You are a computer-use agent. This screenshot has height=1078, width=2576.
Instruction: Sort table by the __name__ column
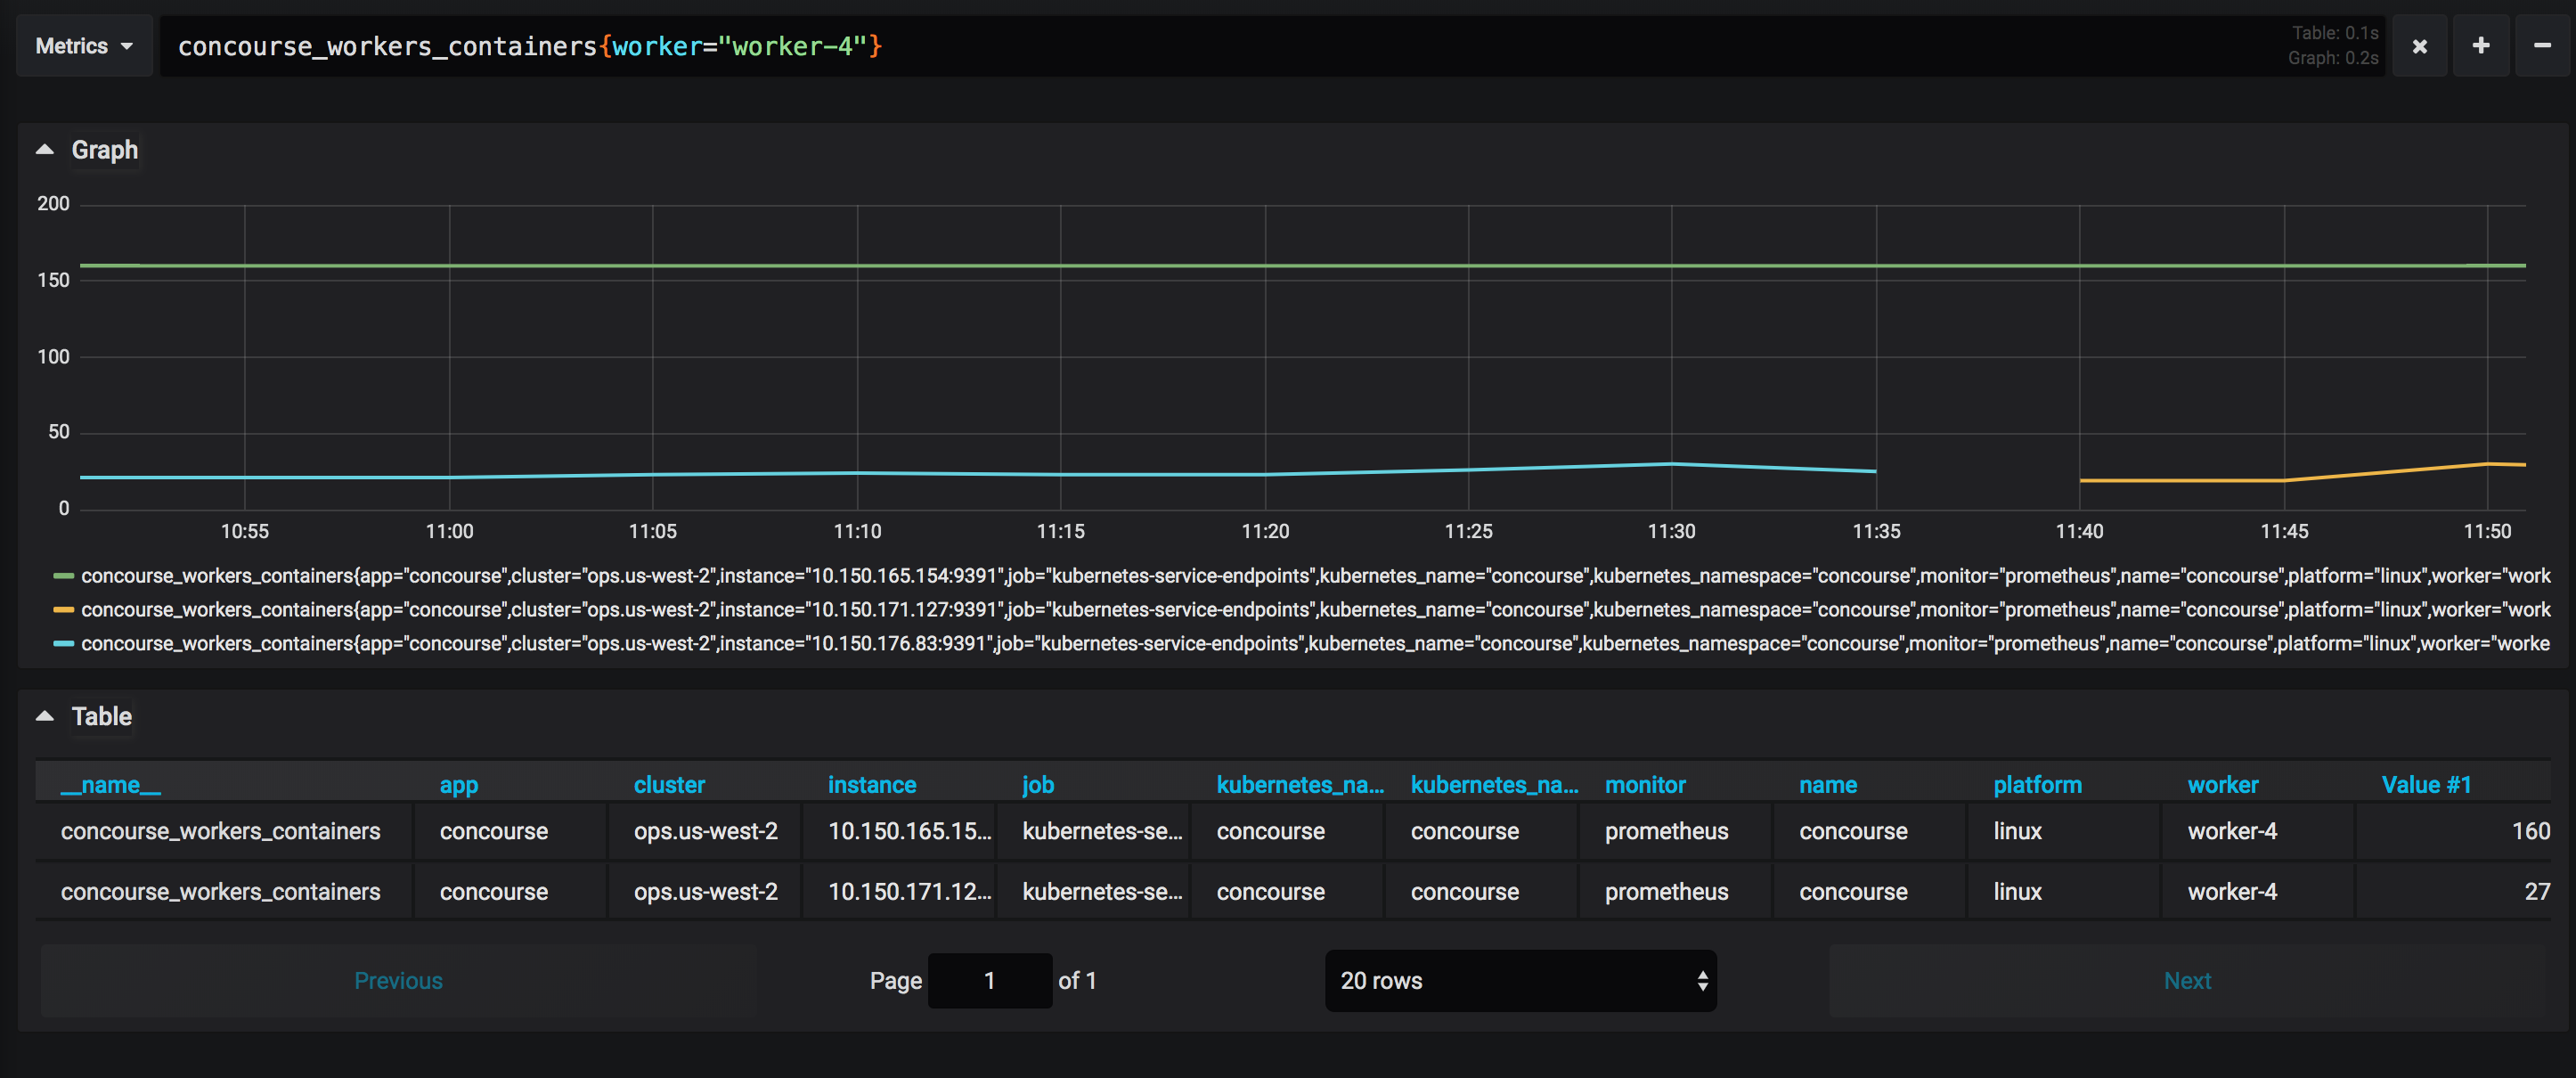tap(110, 784)
